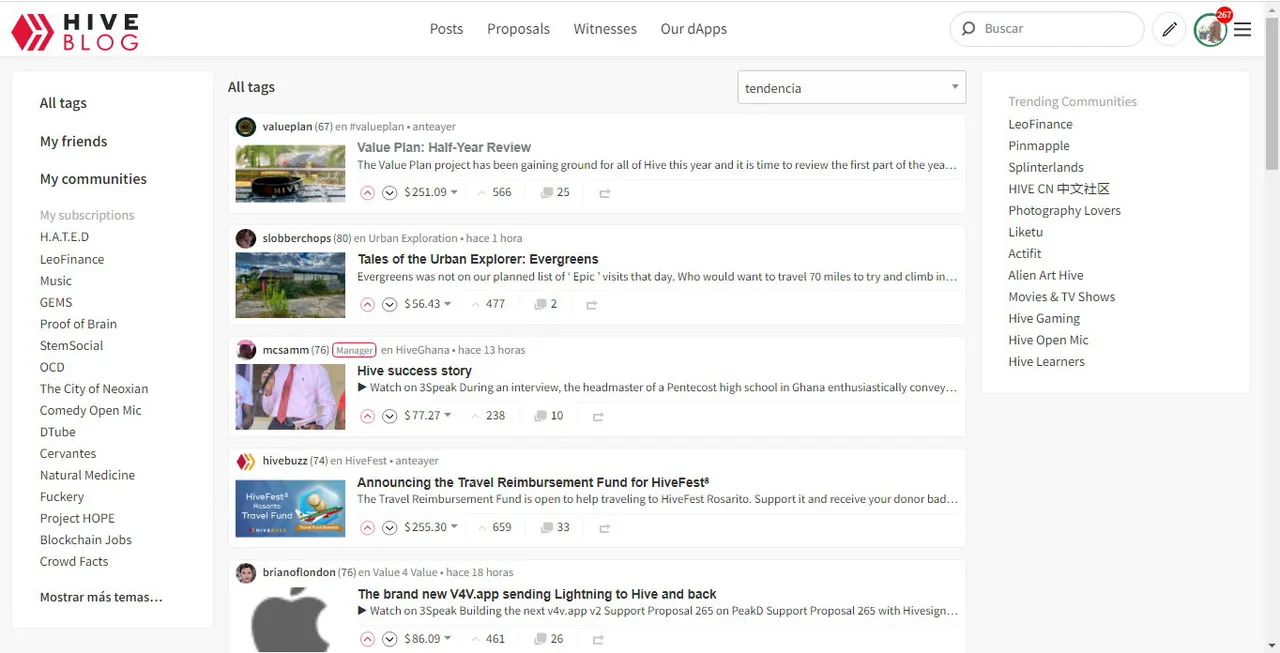Downvote the Value Plan: Half-Year Review post
1280x653 pixels.
pyautogui.click(x=390, y=193)
